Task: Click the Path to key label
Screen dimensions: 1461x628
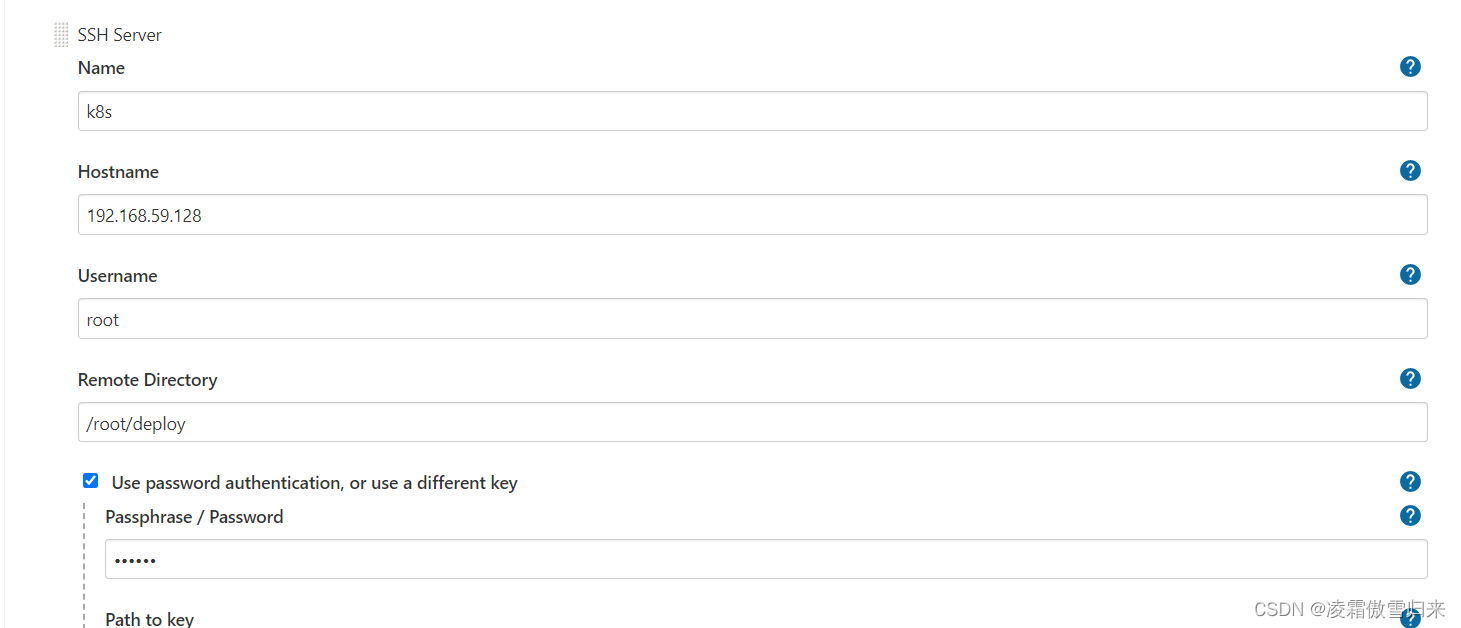Action: pyautogui.click(x=149, y=619)
